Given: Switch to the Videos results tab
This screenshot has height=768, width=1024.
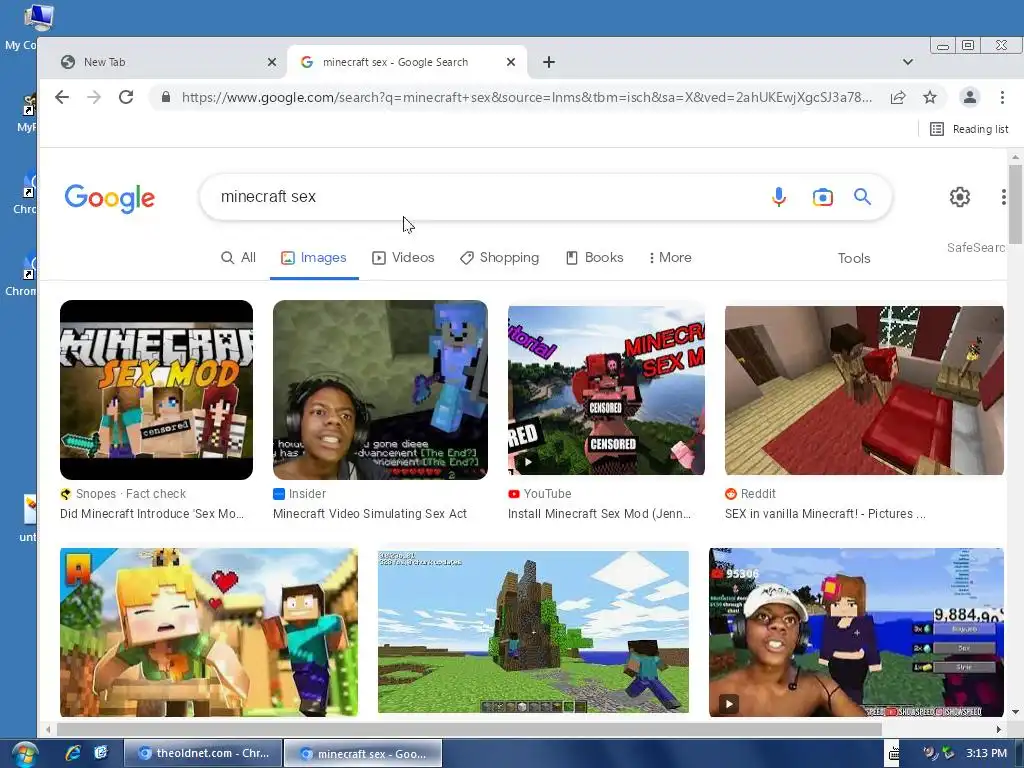Looking at the screenshot, I should (x=403, y=257).
